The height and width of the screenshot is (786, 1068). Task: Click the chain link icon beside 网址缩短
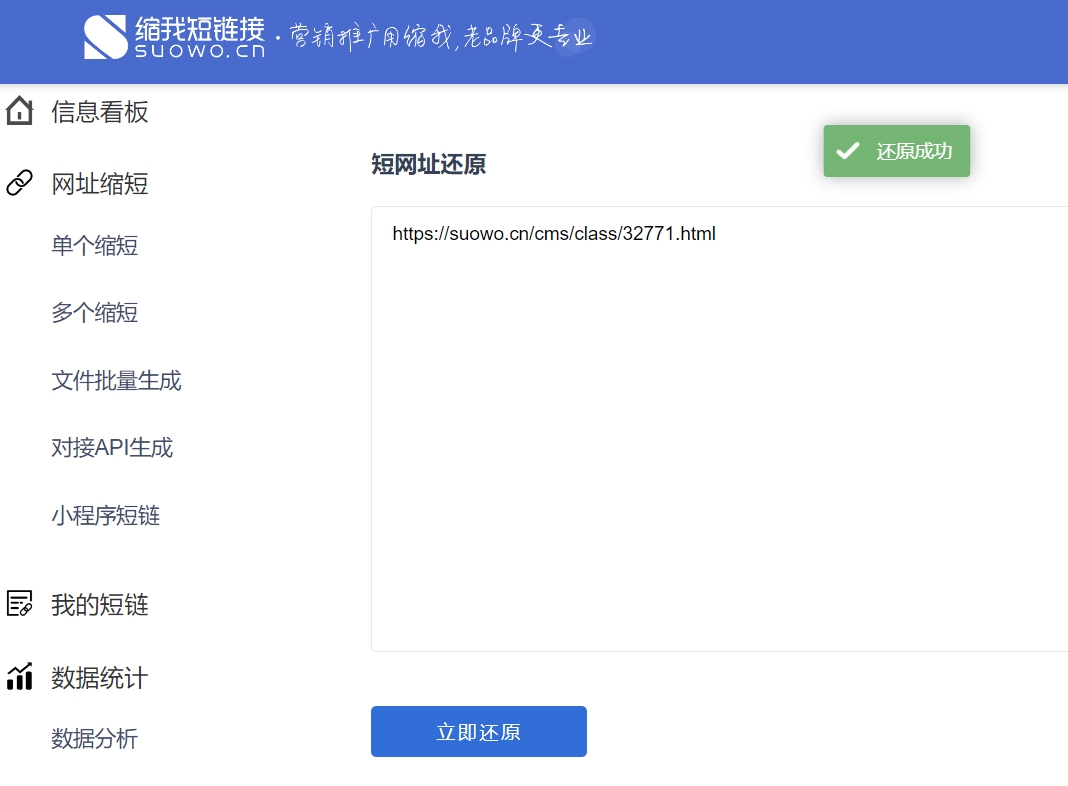(x=19, y=183)
